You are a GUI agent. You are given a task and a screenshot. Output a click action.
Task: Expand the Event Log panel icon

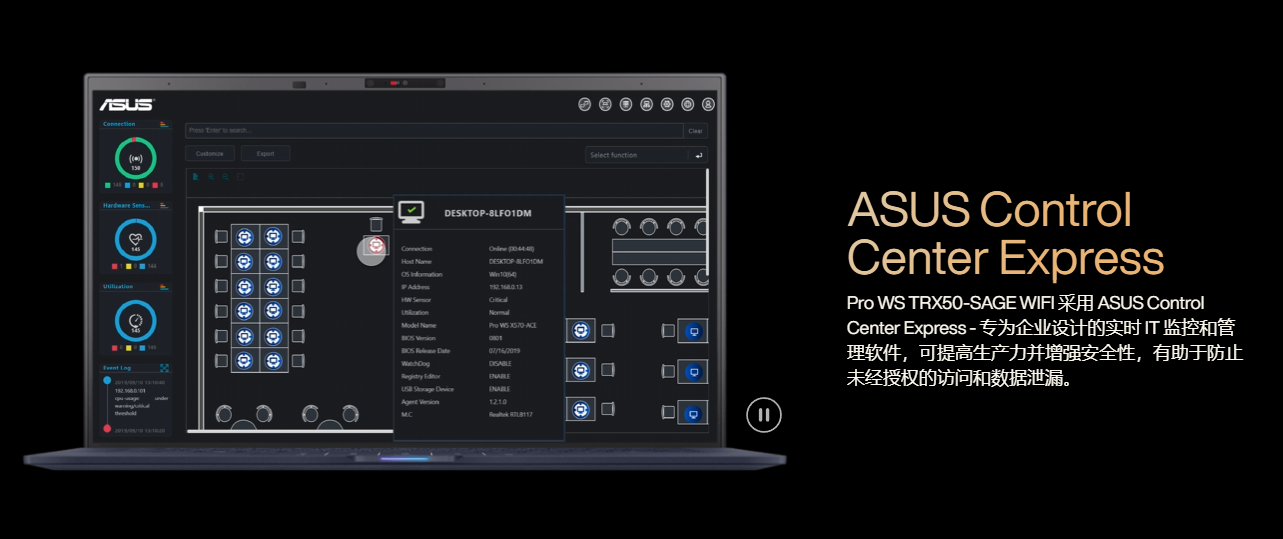pyautogui.click(x=164, y=368)
